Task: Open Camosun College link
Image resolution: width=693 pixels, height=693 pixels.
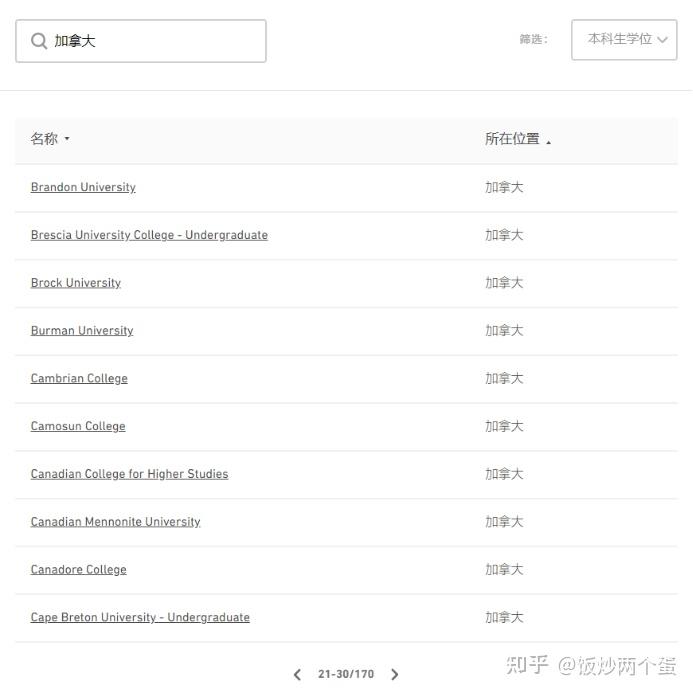Action: pos(78,426)
